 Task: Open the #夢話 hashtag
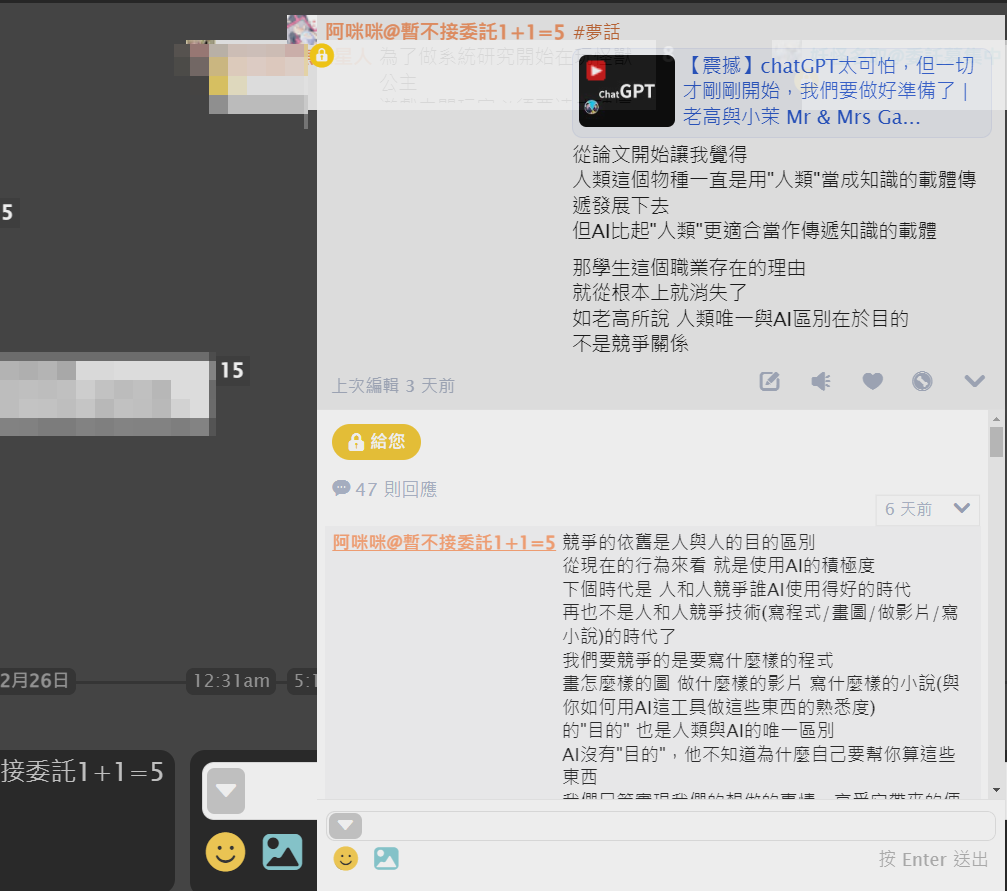click(x=597, y=31)
